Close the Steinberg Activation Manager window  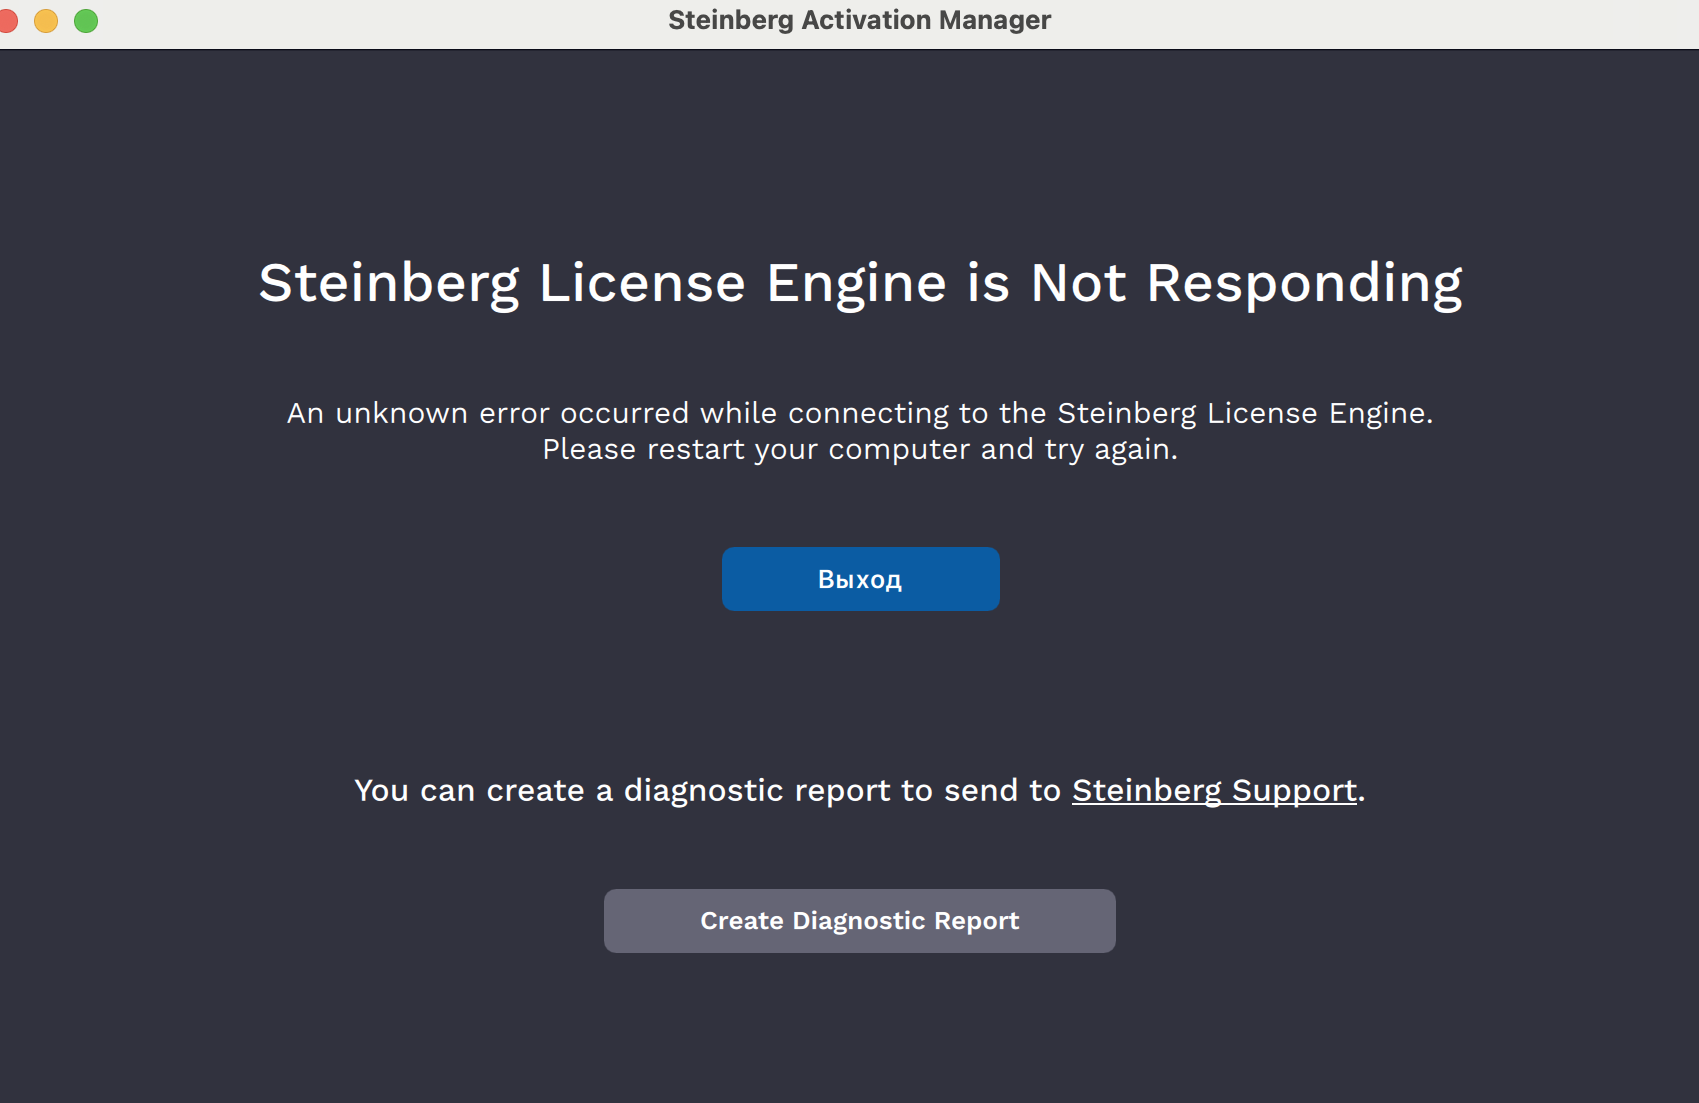[7, 20]
